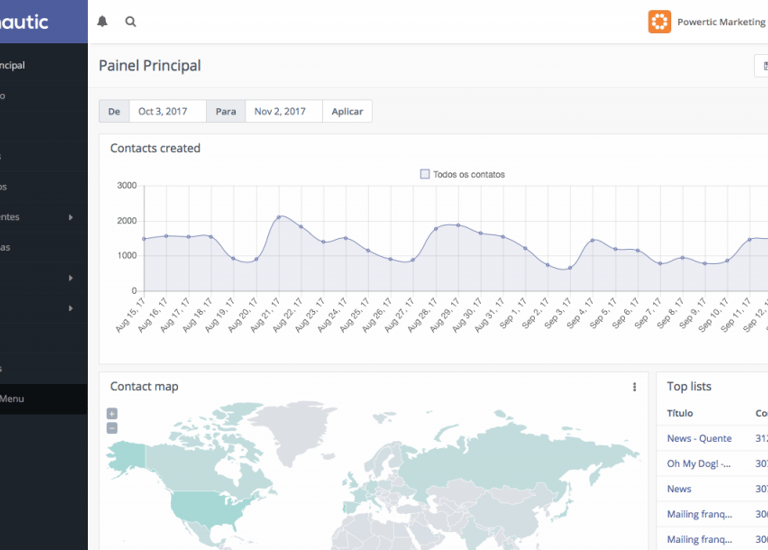Expand the third sidebar submenu arrow
This screenshot has width=768, height=550.
71,308
